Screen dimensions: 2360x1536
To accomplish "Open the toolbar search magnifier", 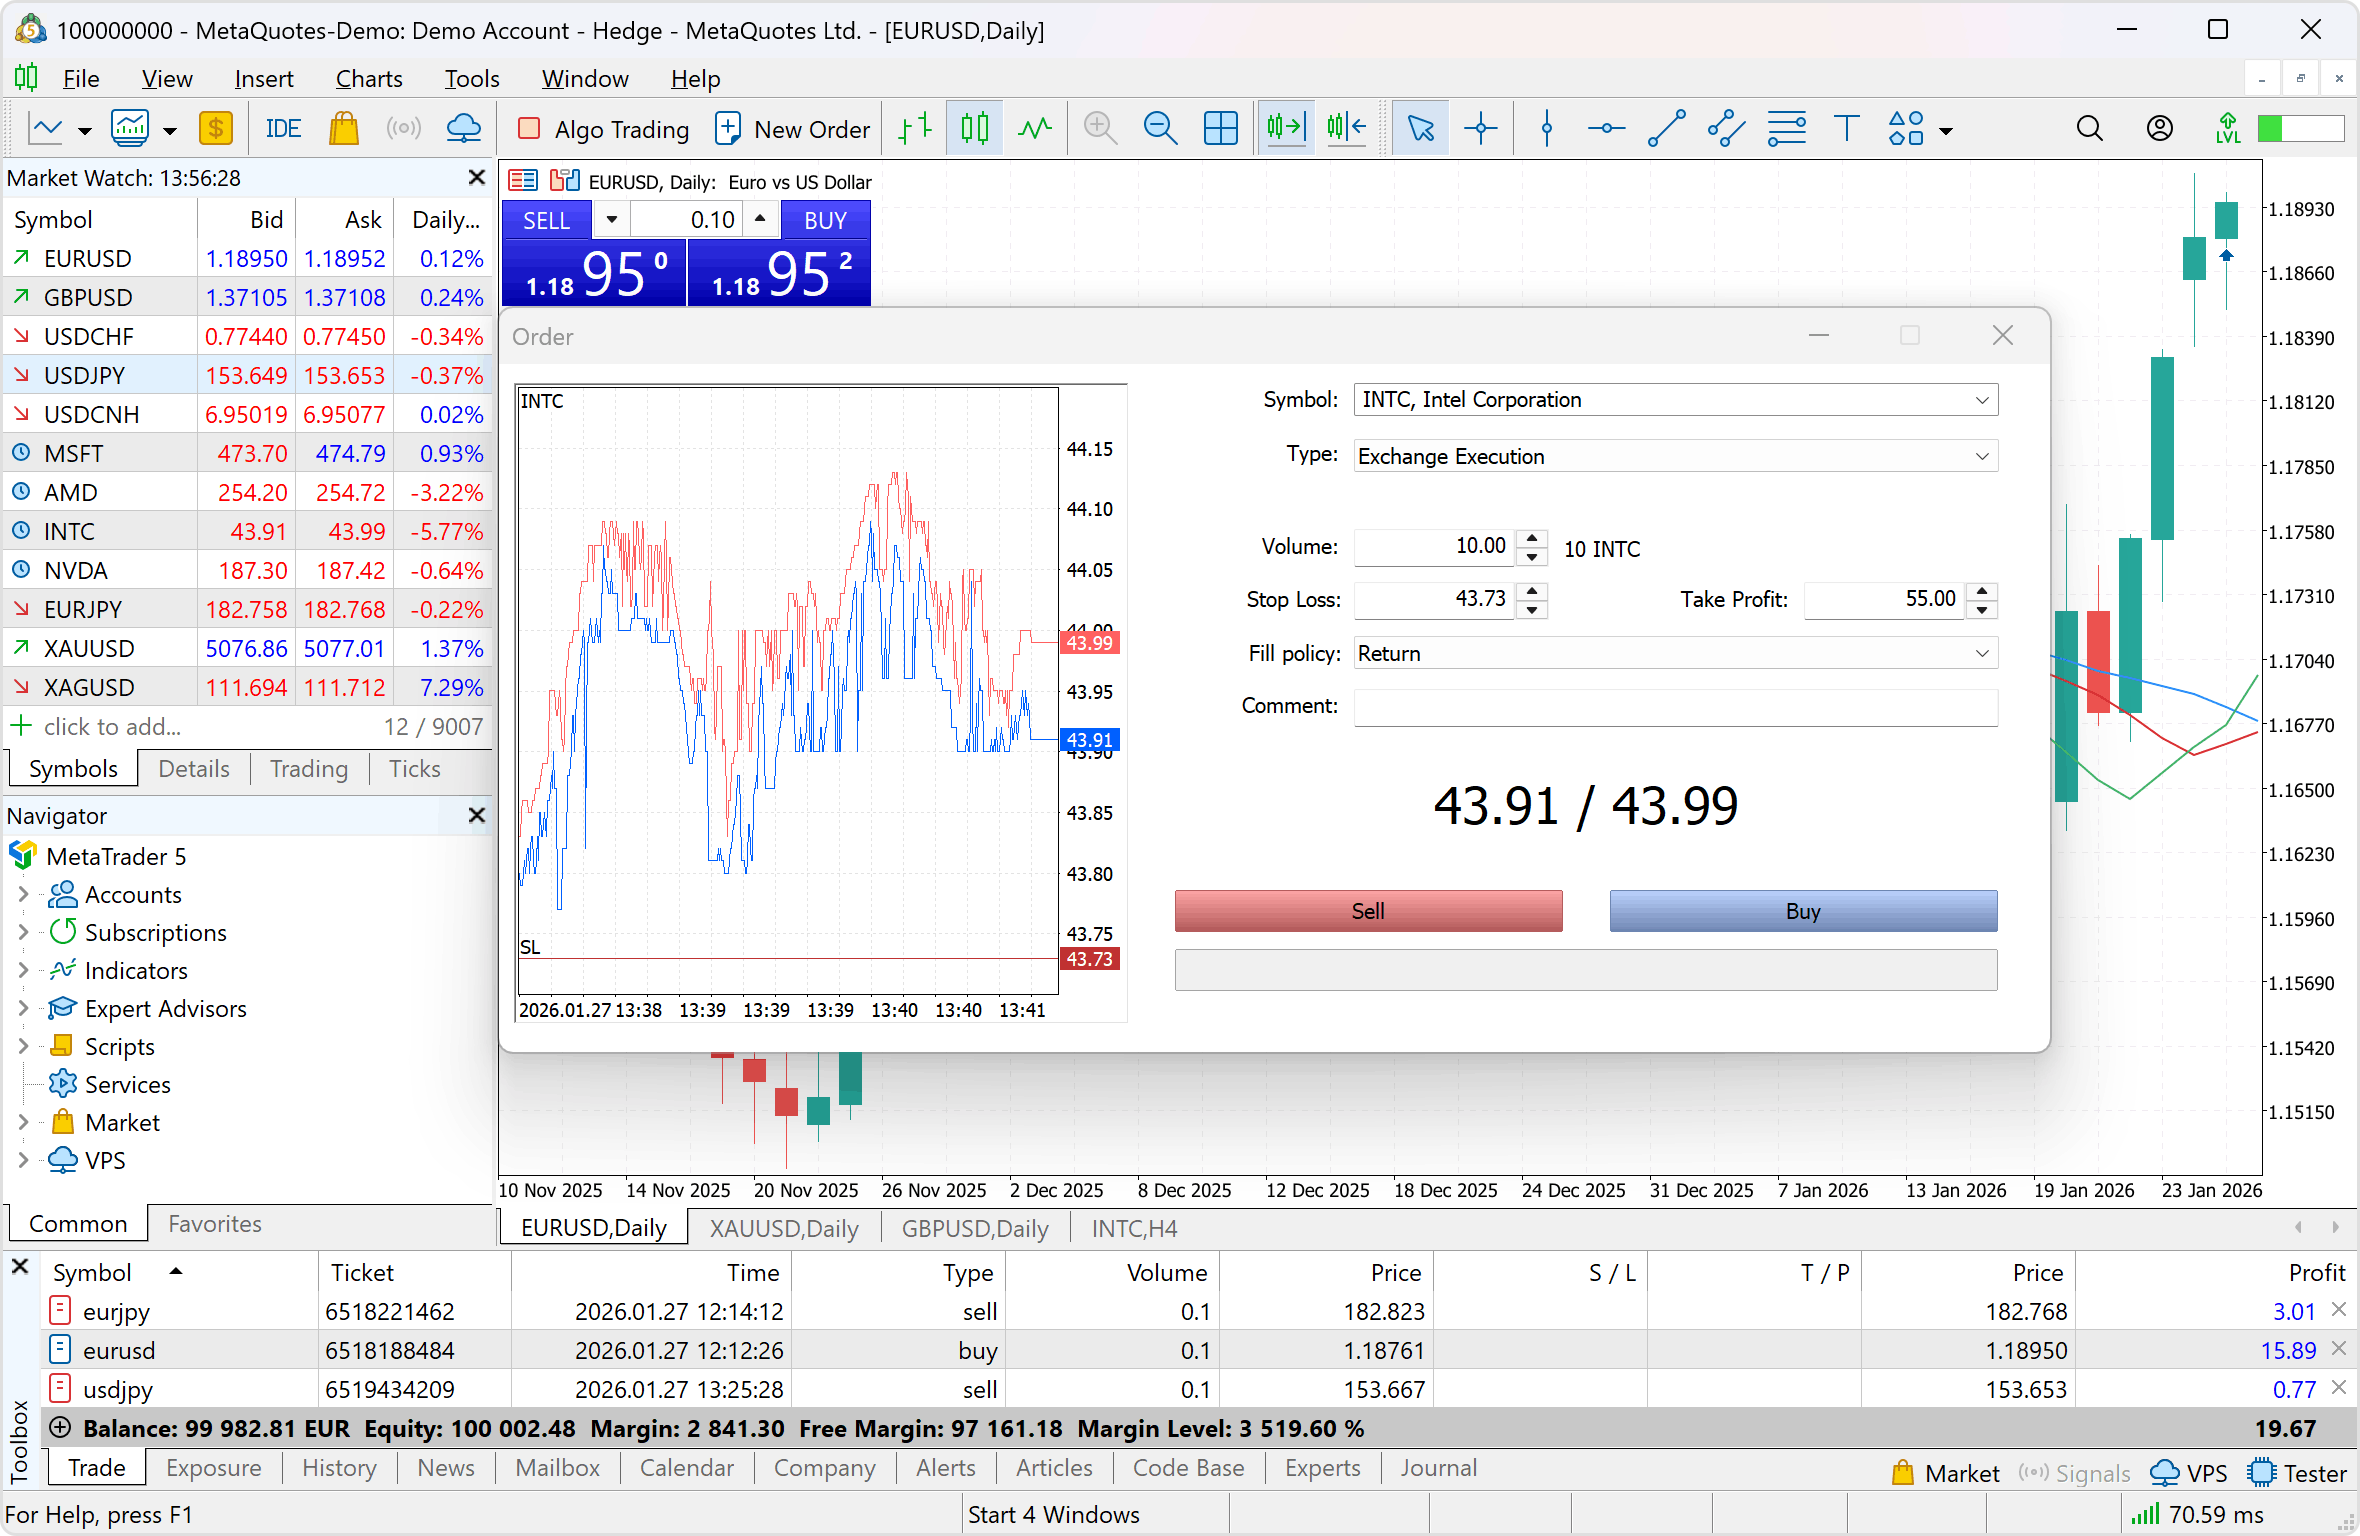I will point(2089,129).
